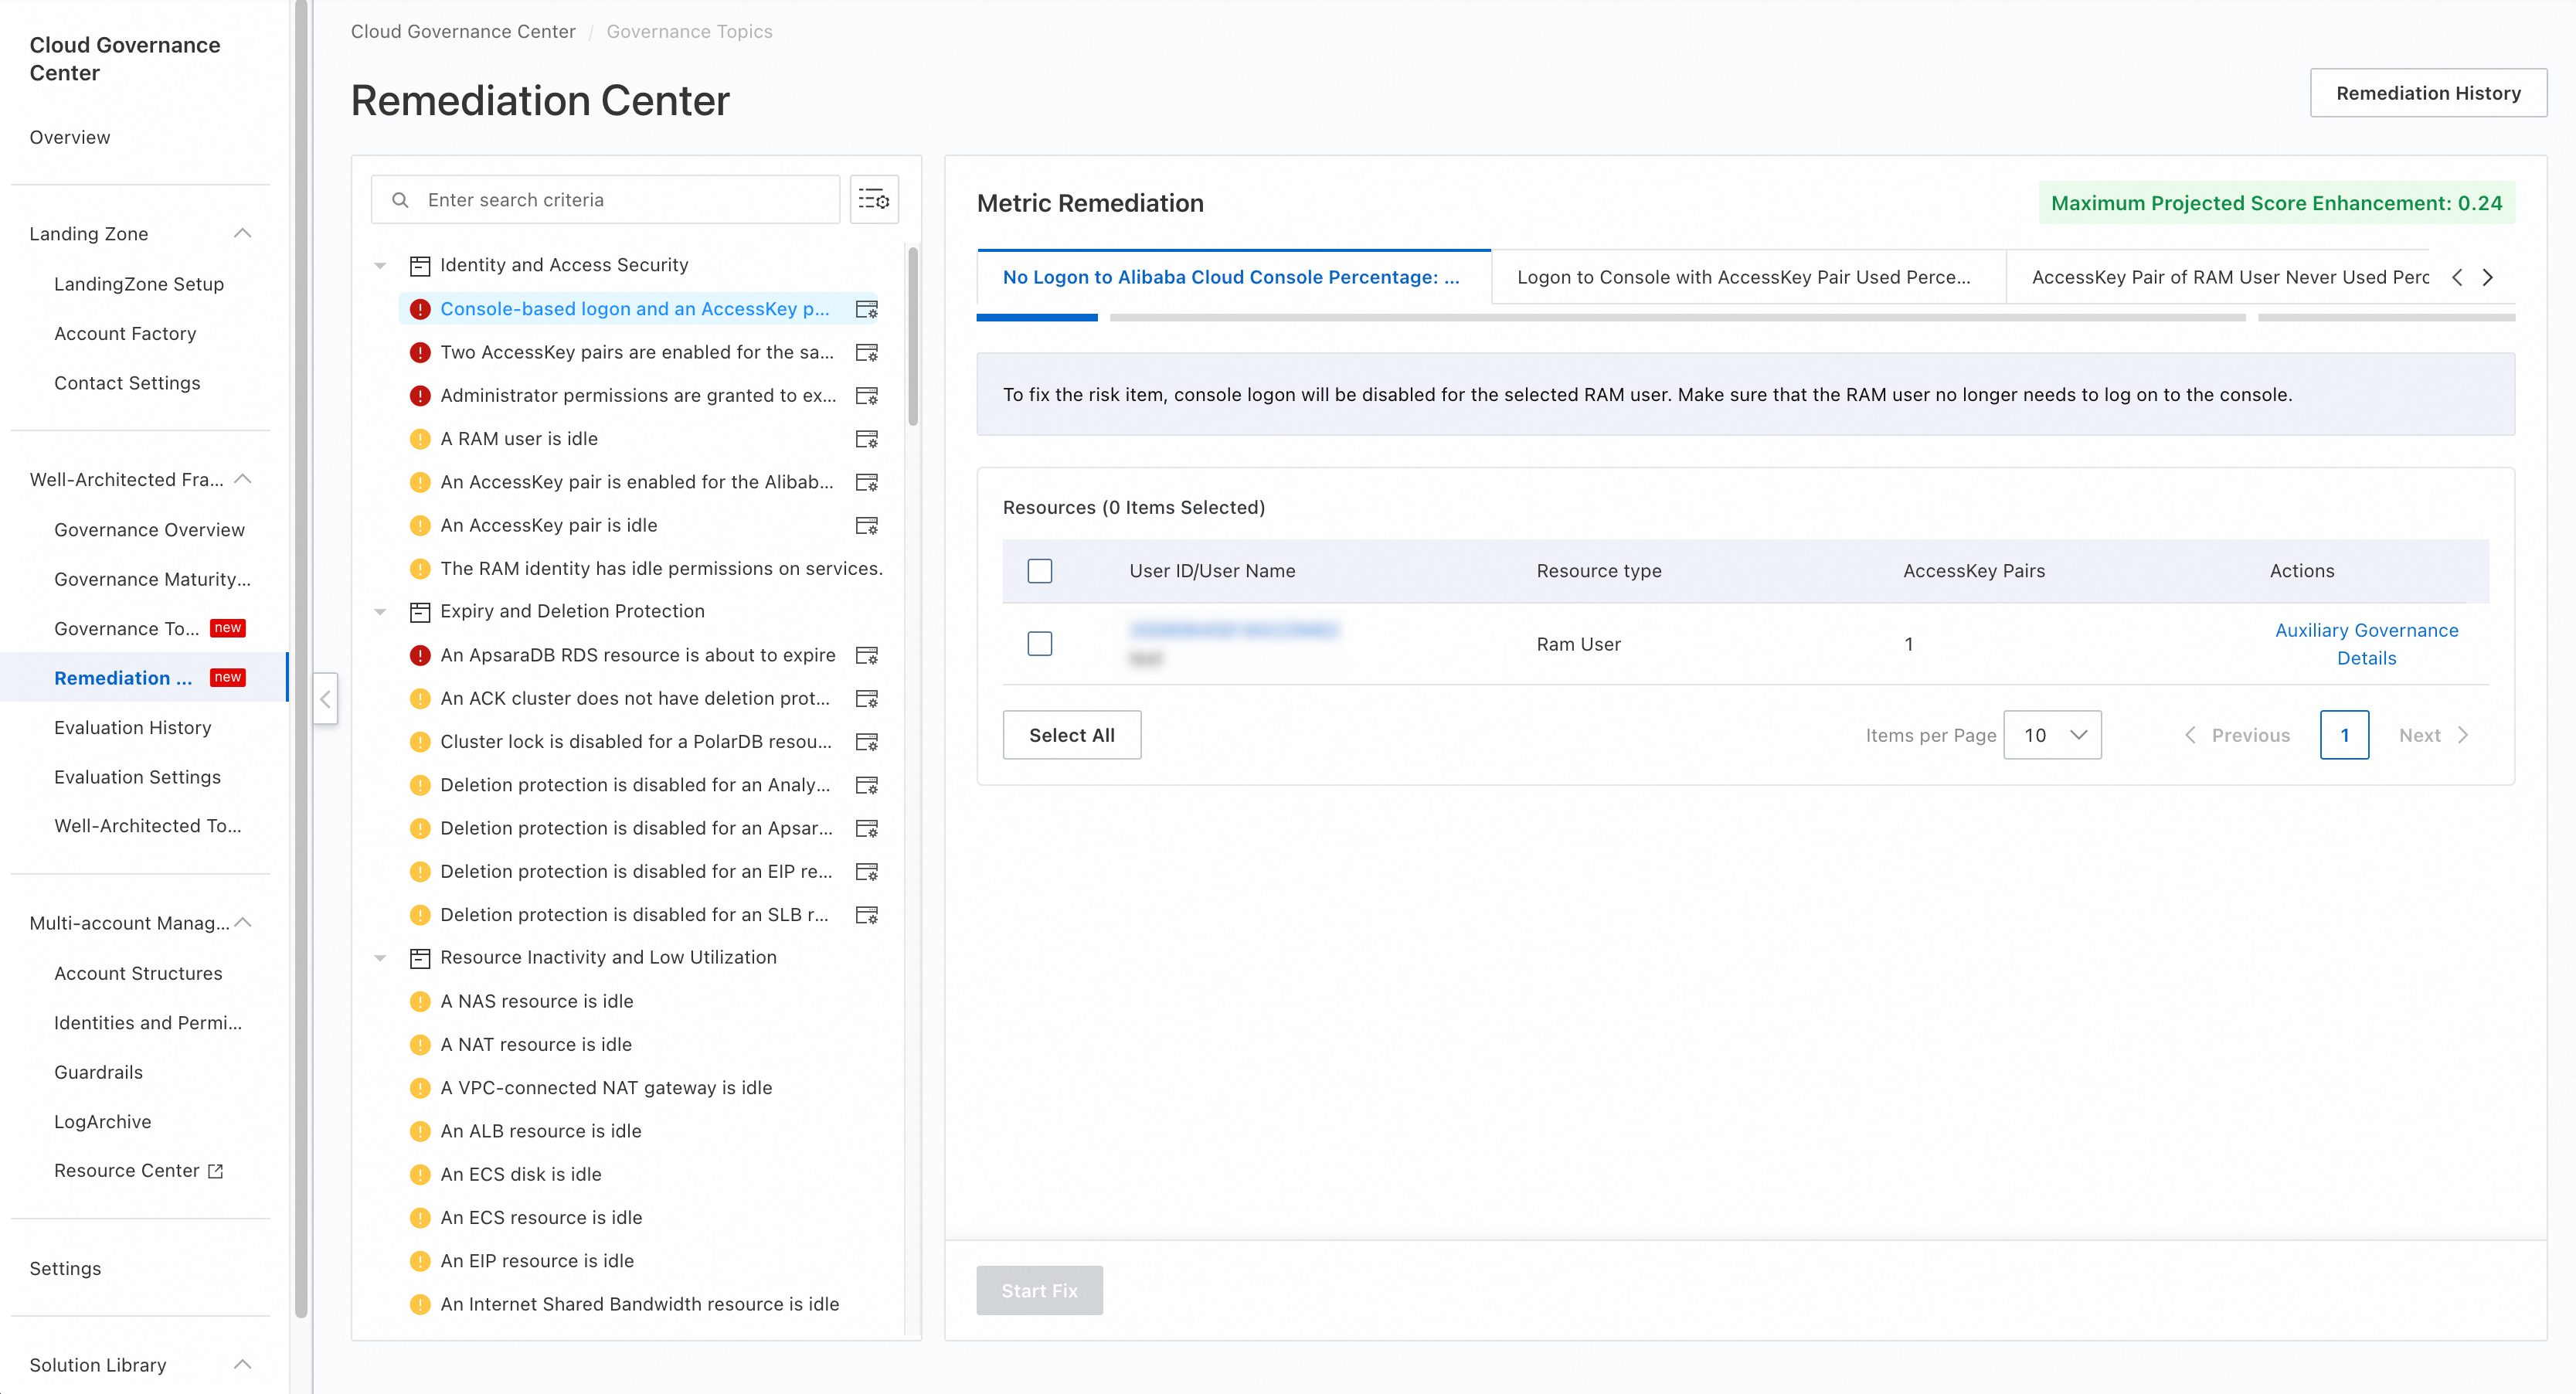Viewport: 2576px width, 1394px height.
Task: Click remediation icon for Two AccessKey pairs item
Action: click(x=866, y=352)
